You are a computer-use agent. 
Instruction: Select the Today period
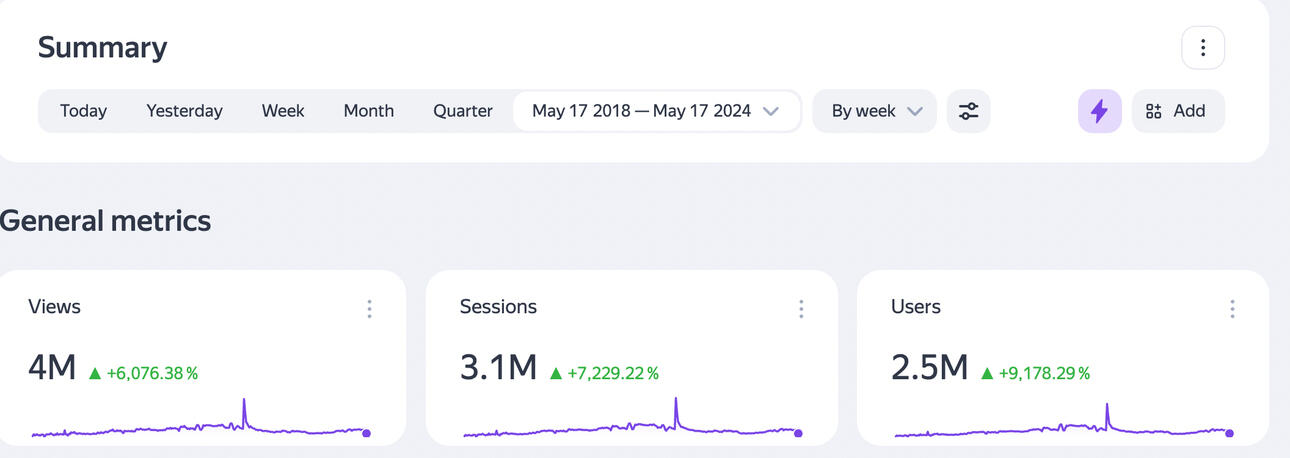tap(83, 111)
